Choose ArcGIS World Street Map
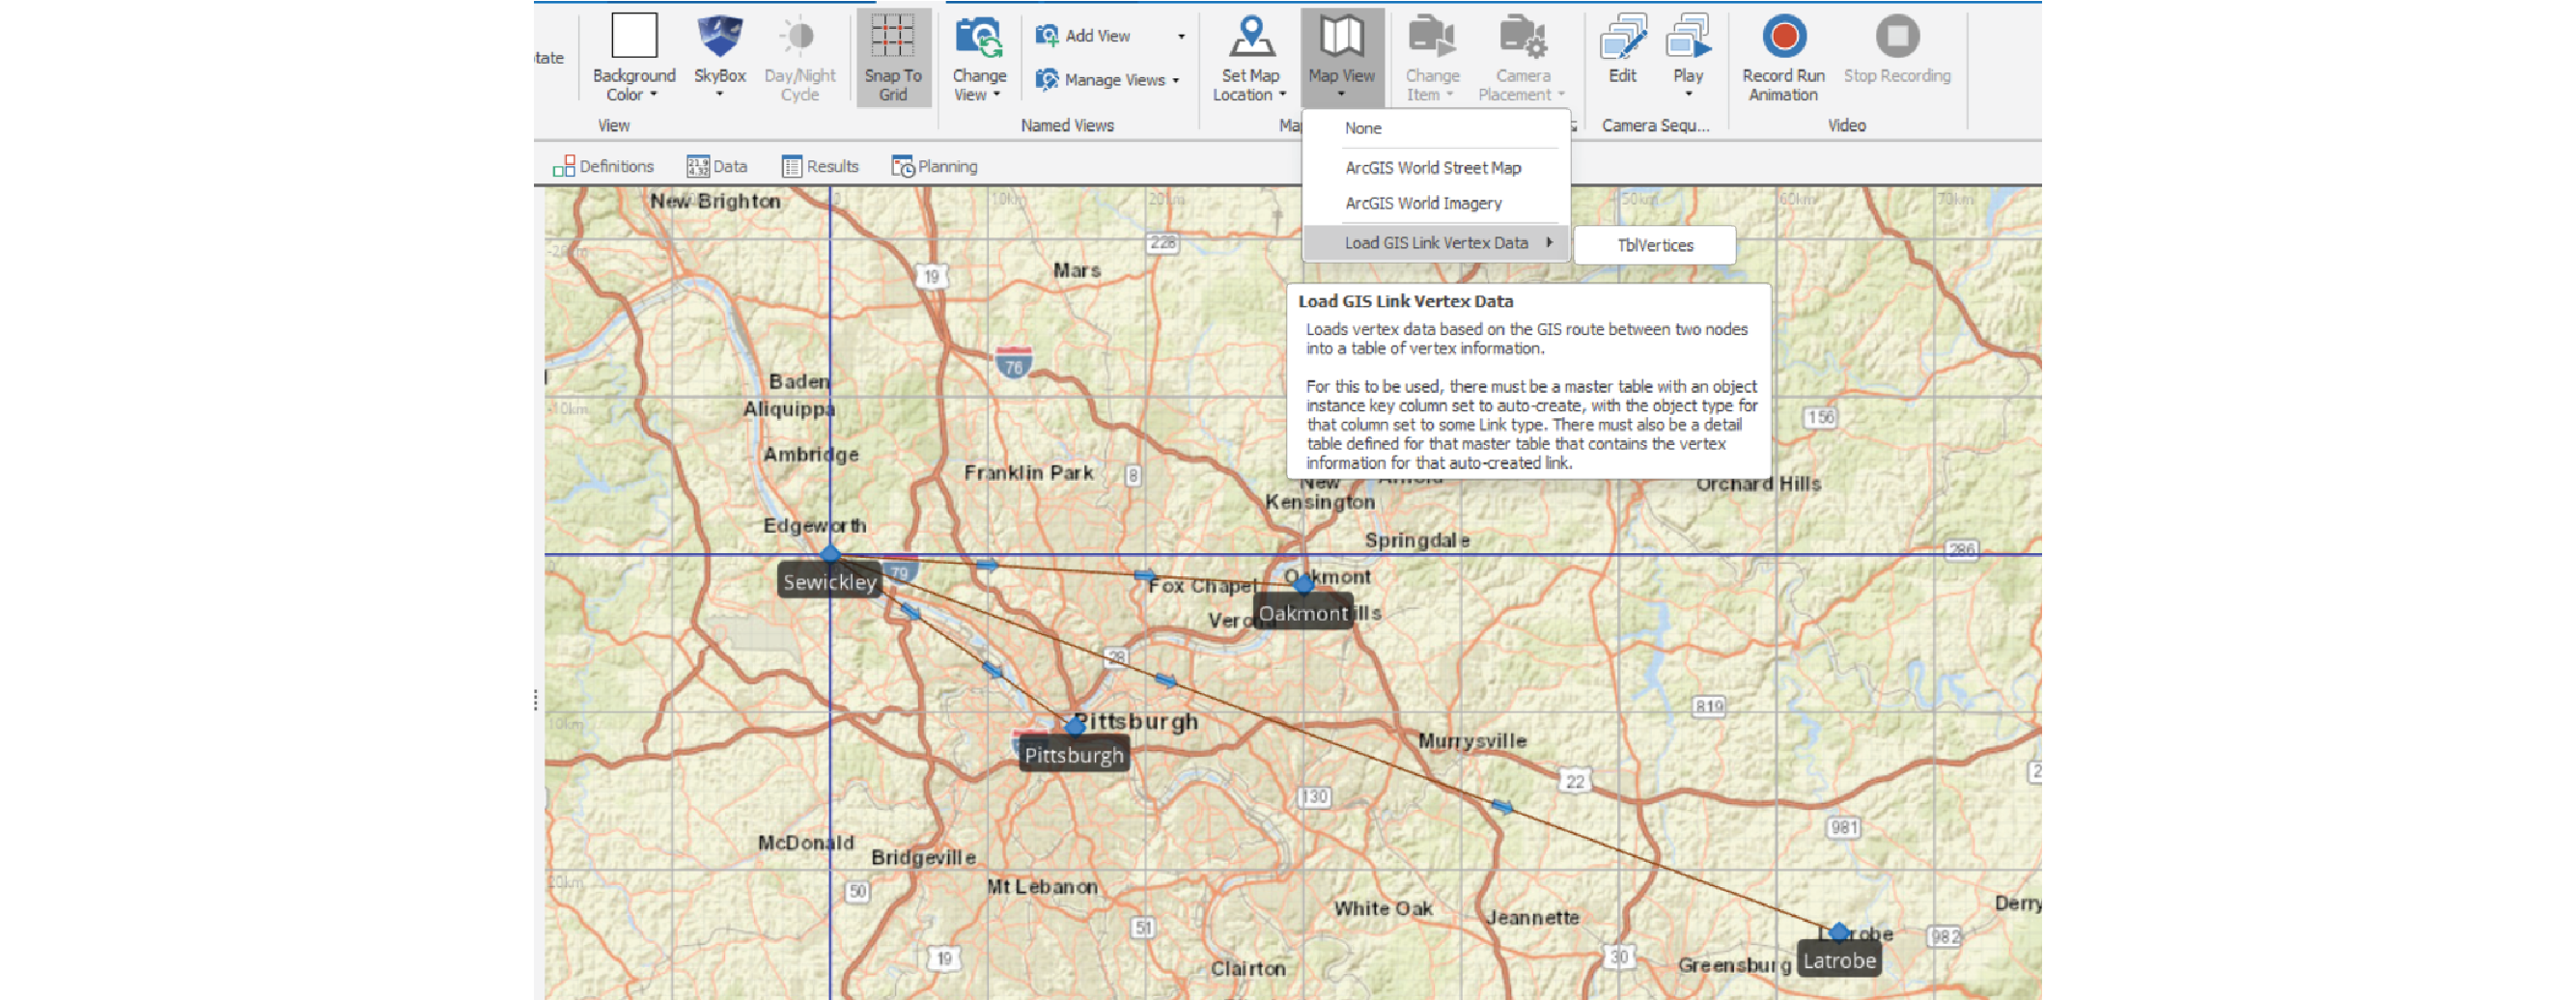 coord(1432,168)
